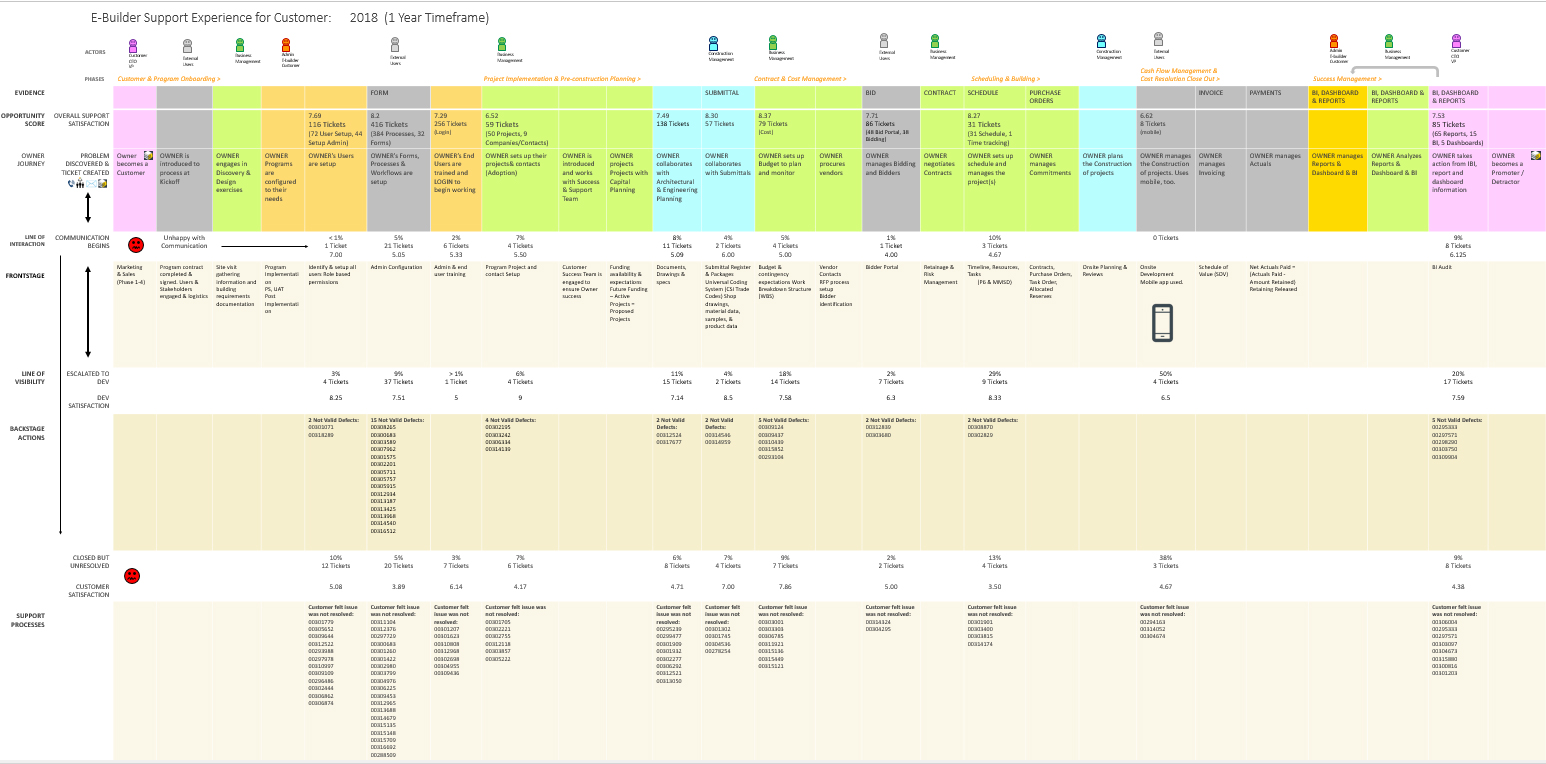Select blue Construction Management icon above SUBMITTAL column
The height and width of the screenshot is (764, 1546).
pos(713,43)
